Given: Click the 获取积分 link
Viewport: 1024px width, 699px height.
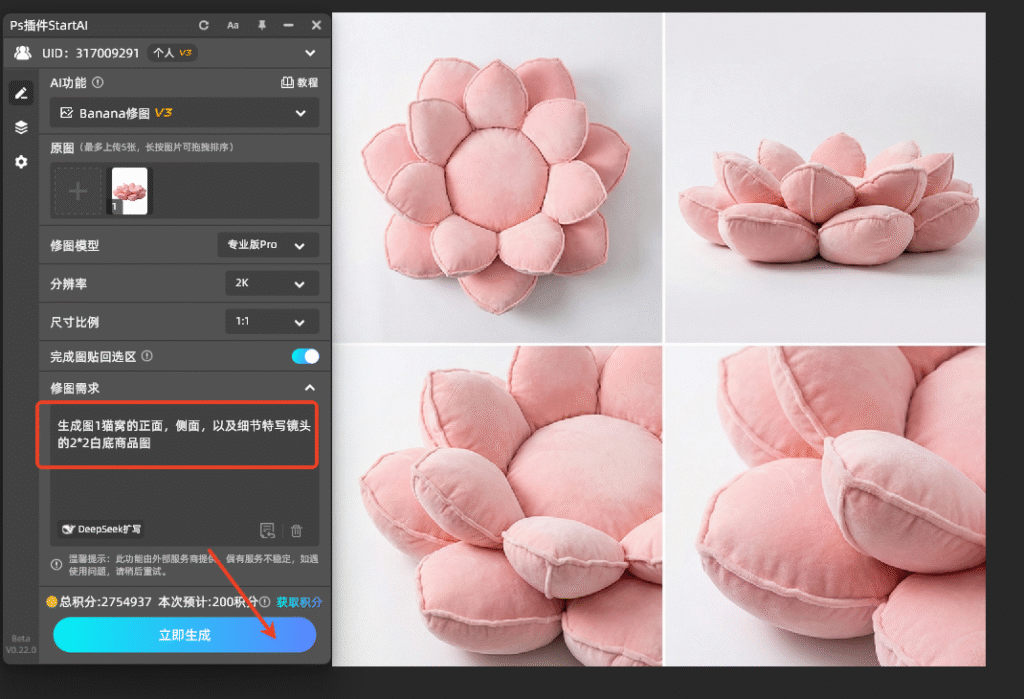Looking at the screenshot, I should coord(299,602).
